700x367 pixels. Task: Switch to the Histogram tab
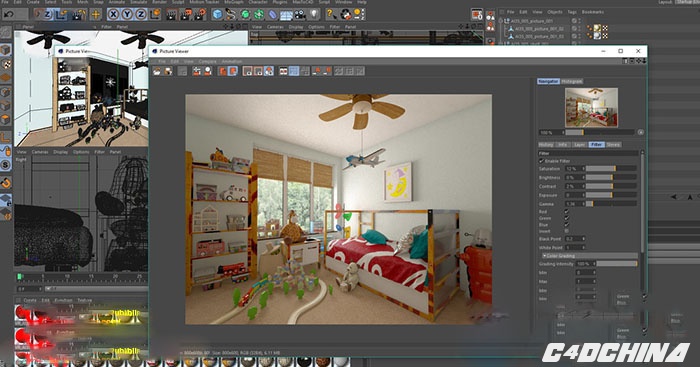point(572,81)
